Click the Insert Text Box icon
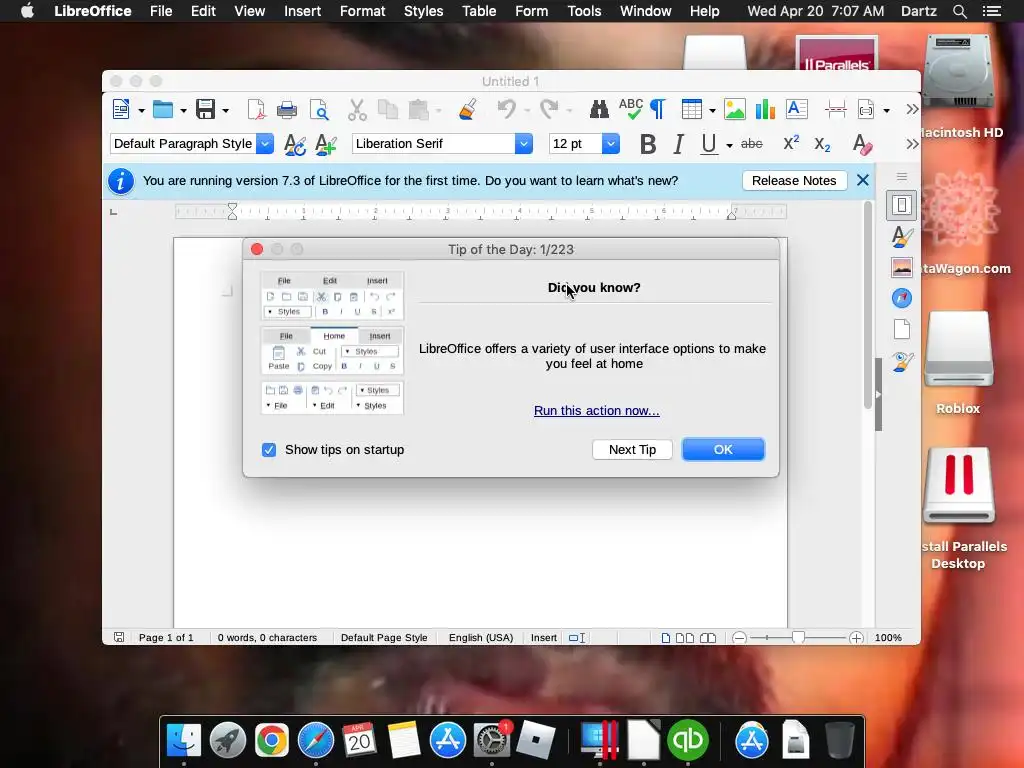The height and width of the screenshot is (768, 1024). coord(797,109)
